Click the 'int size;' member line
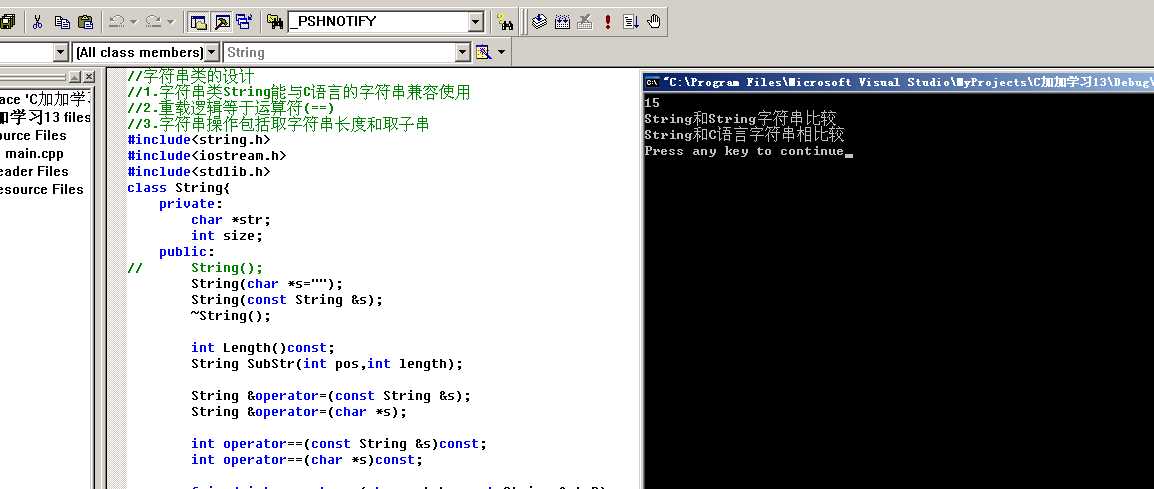The height and width of the screenshot is (489, 1154). pyautogui.click(x=227, y=236)
